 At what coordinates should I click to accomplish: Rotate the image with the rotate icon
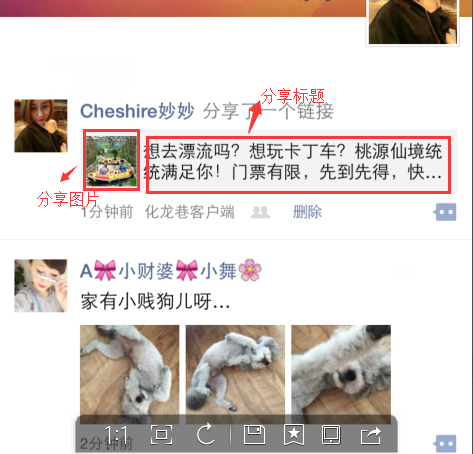click(x=206, y=434)
